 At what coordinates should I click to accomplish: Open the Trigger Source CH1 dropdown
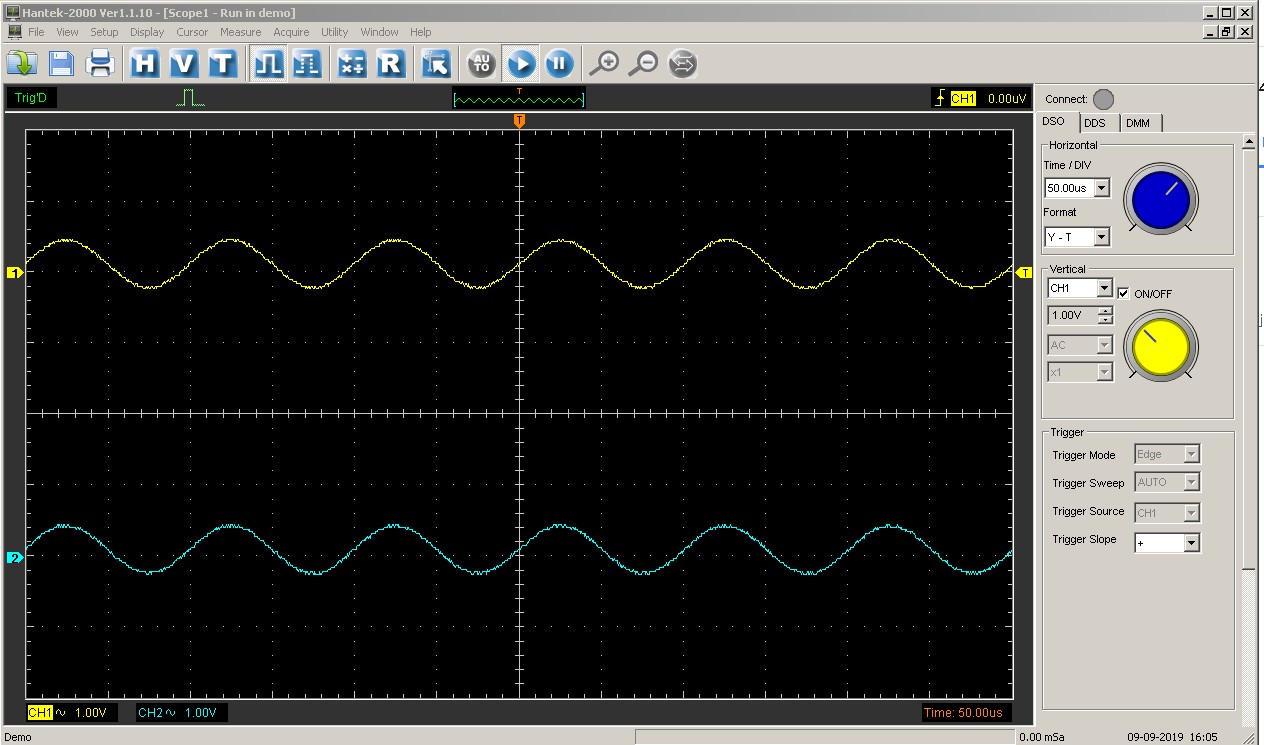pos(1190,513)
